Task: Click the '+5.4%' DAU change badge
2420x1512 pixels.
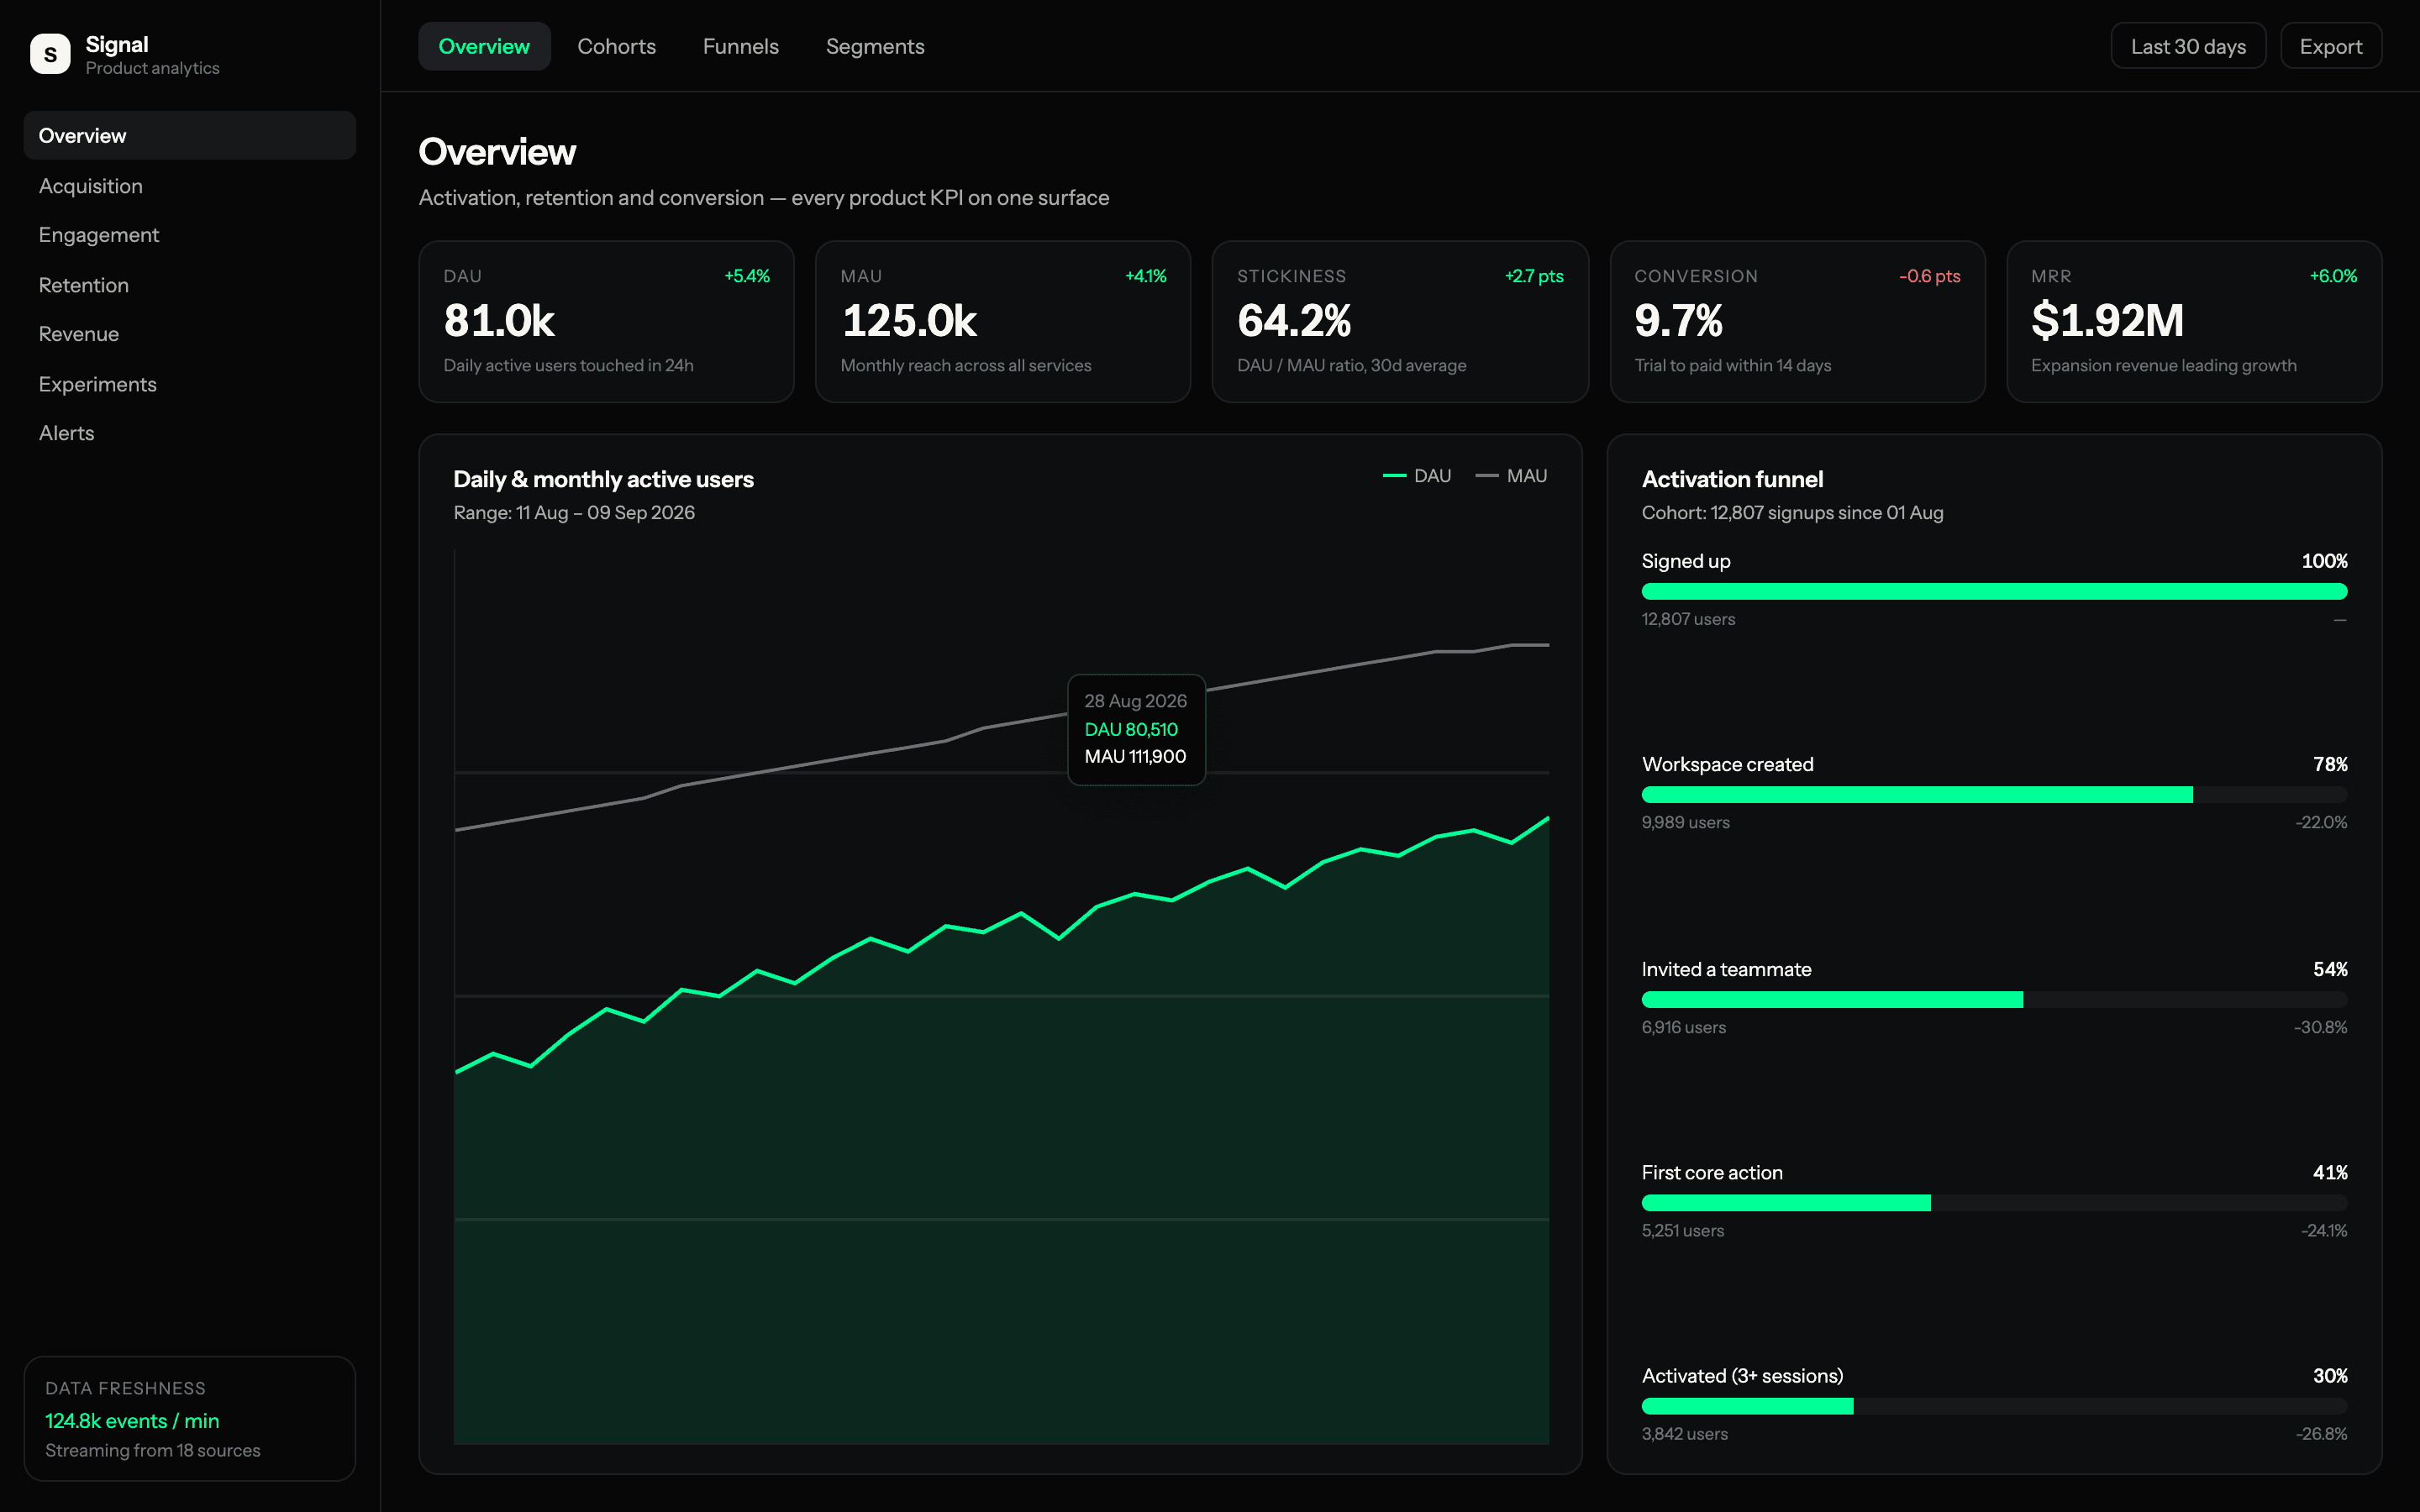Action: click(x=747, y=276)
